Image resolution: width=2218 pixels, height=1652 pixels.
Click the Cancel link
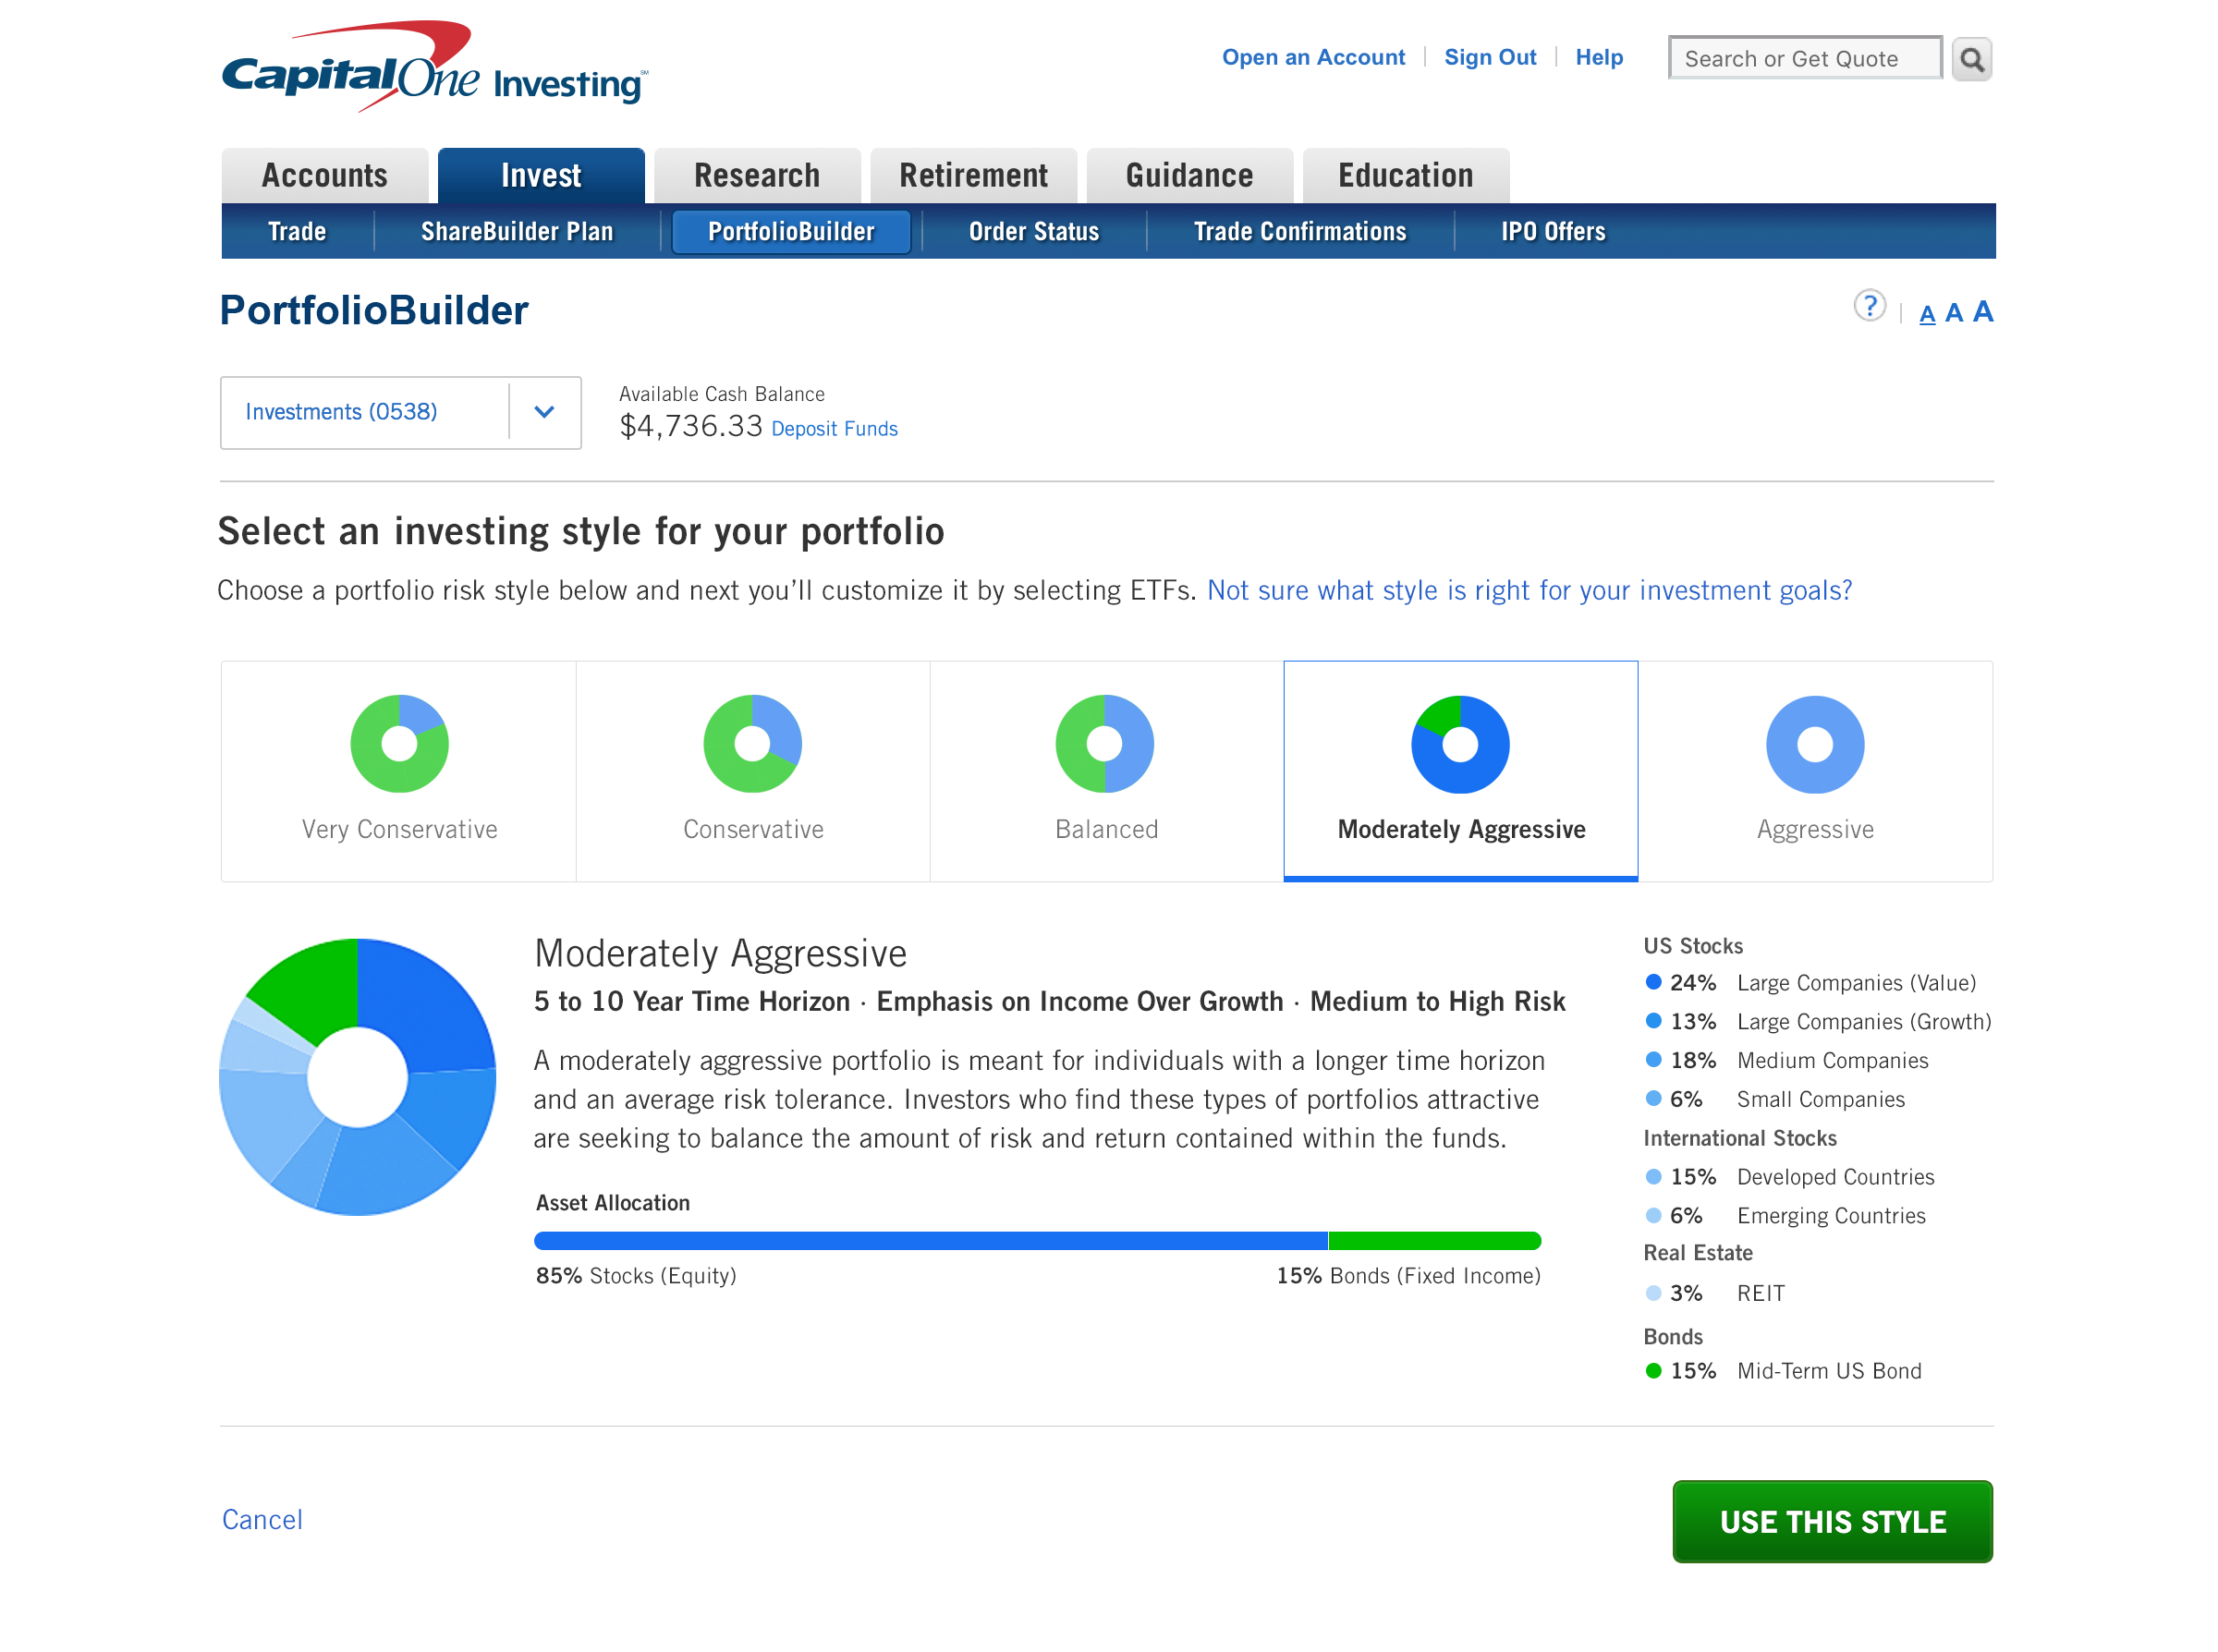coord(262,1518)
